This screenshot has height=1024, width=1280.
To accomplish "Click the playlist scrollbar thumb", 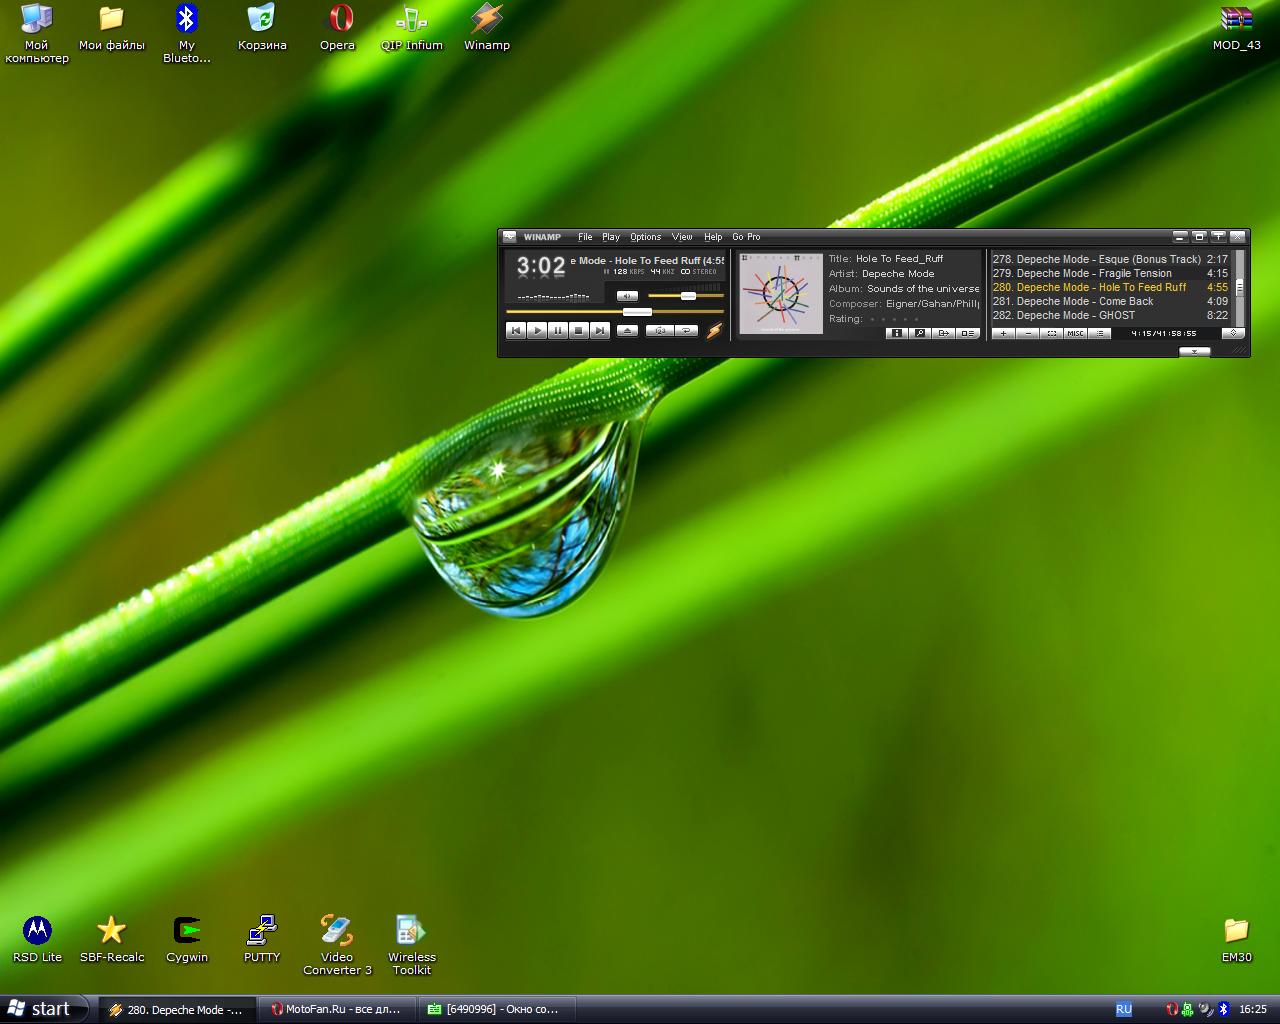I will tap(1240, 287).
